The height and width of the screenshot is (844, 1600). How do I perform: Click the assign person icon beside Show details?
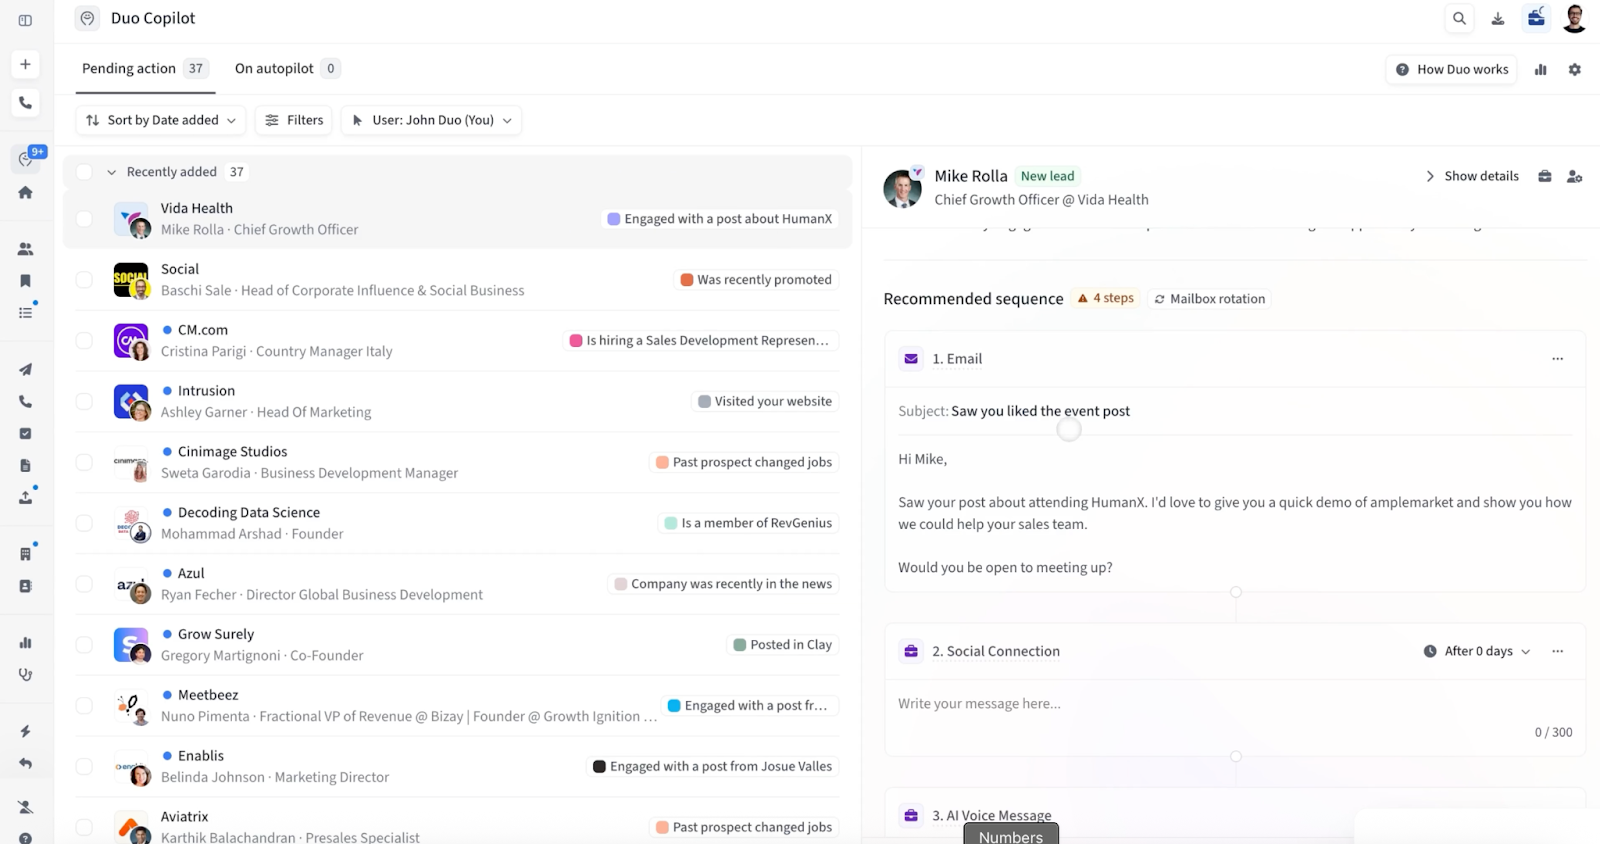1574,176
